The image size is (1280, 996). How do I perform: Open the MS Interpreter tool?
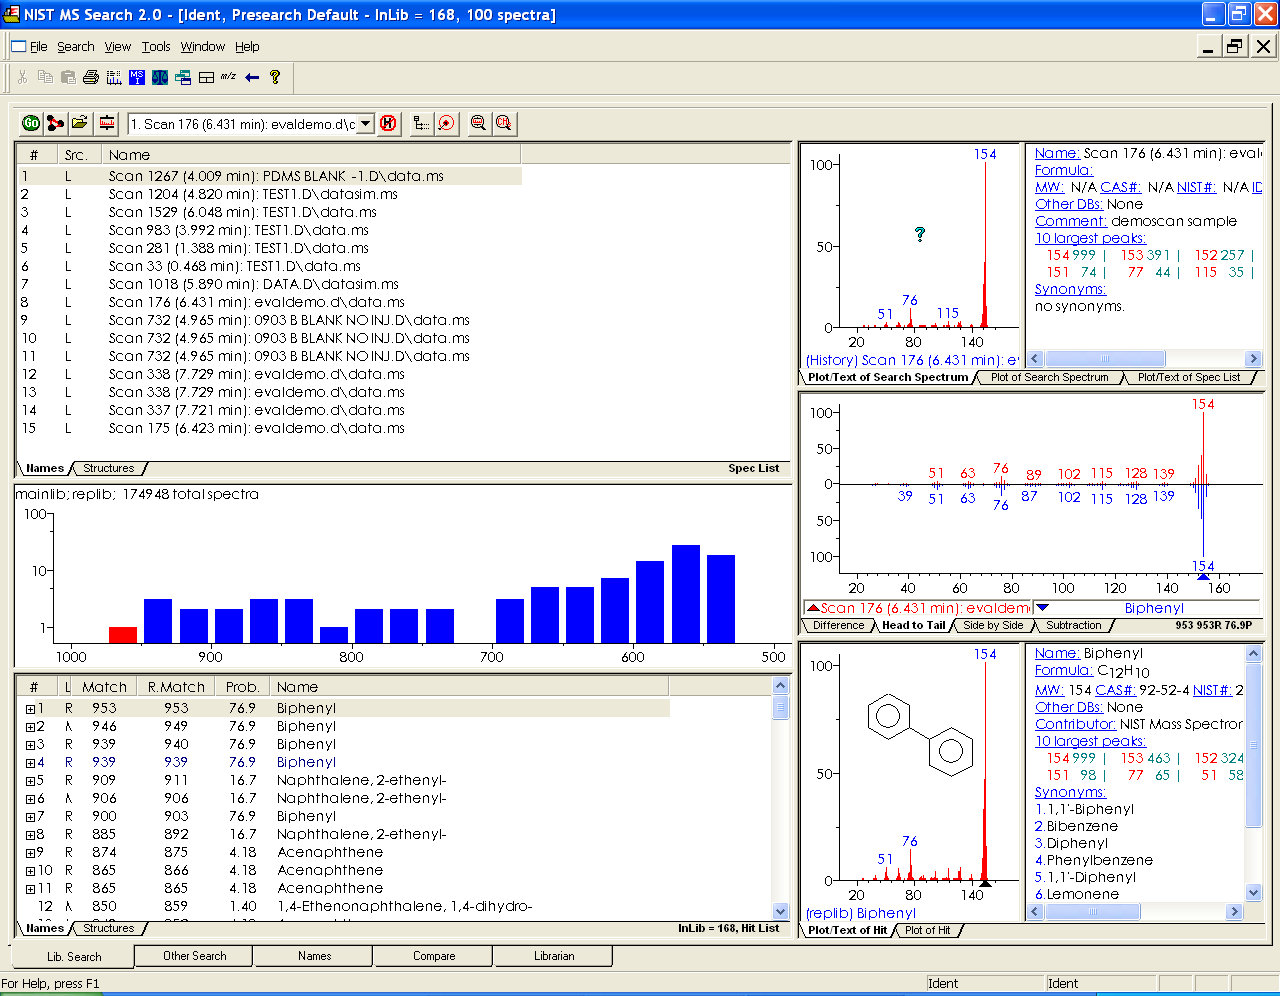point(136,78)
